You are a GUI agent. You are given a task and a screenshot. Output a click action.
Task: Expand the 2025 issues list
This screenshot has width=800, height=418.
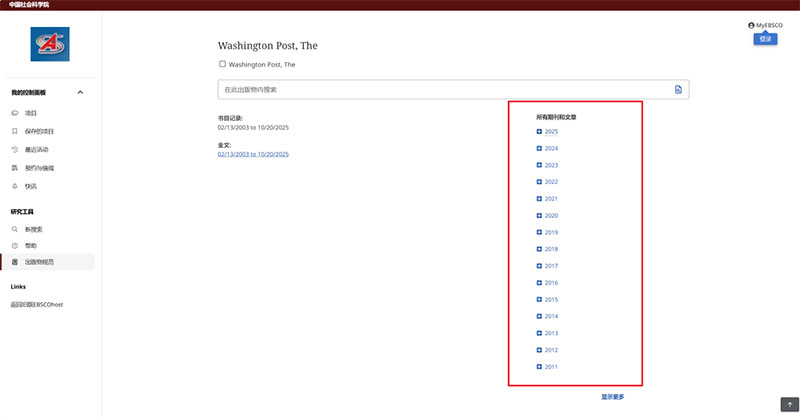(x=540, y=132)
